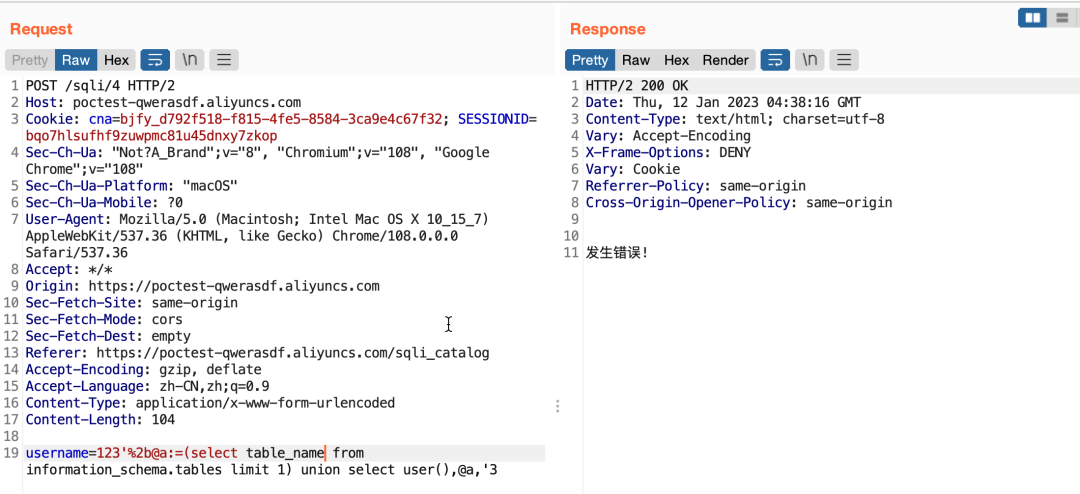This screenshot has width=1080, height=494.
Task: Click the Origin header line
Action: (202, 286)
